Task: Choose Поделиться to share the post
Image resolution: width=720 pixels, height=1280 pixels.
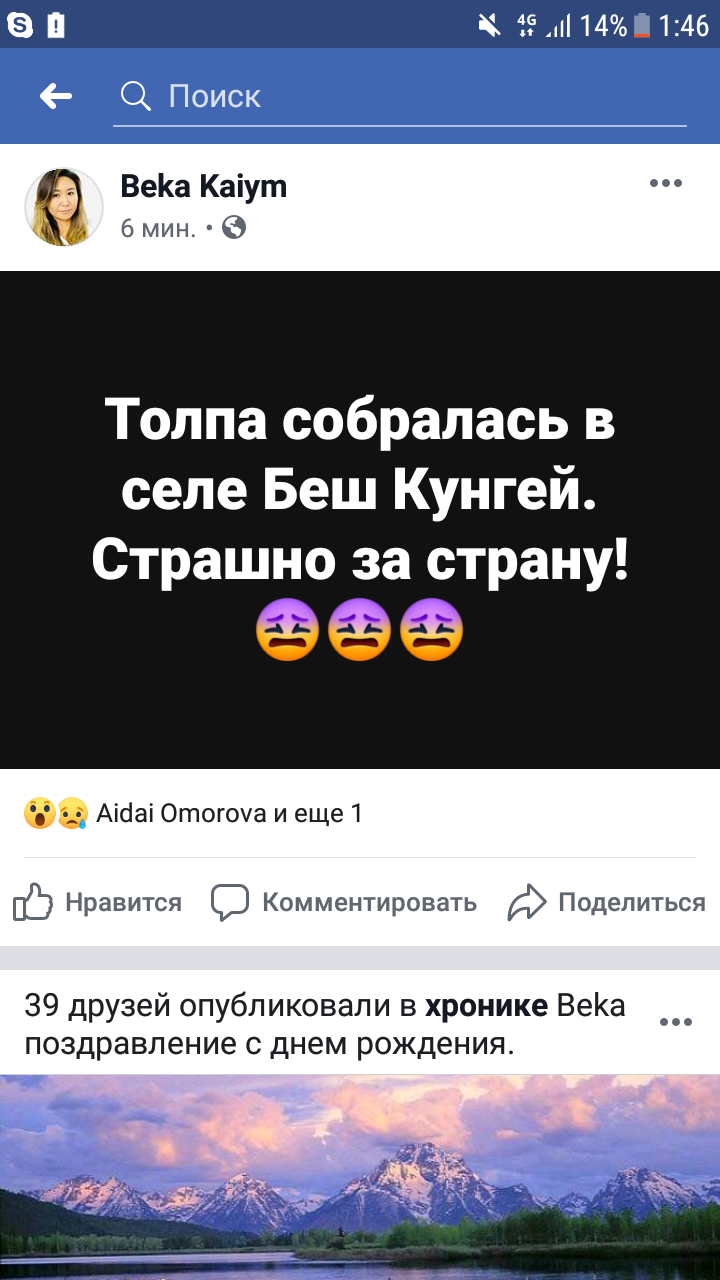Action: click(x=632, y=903)
